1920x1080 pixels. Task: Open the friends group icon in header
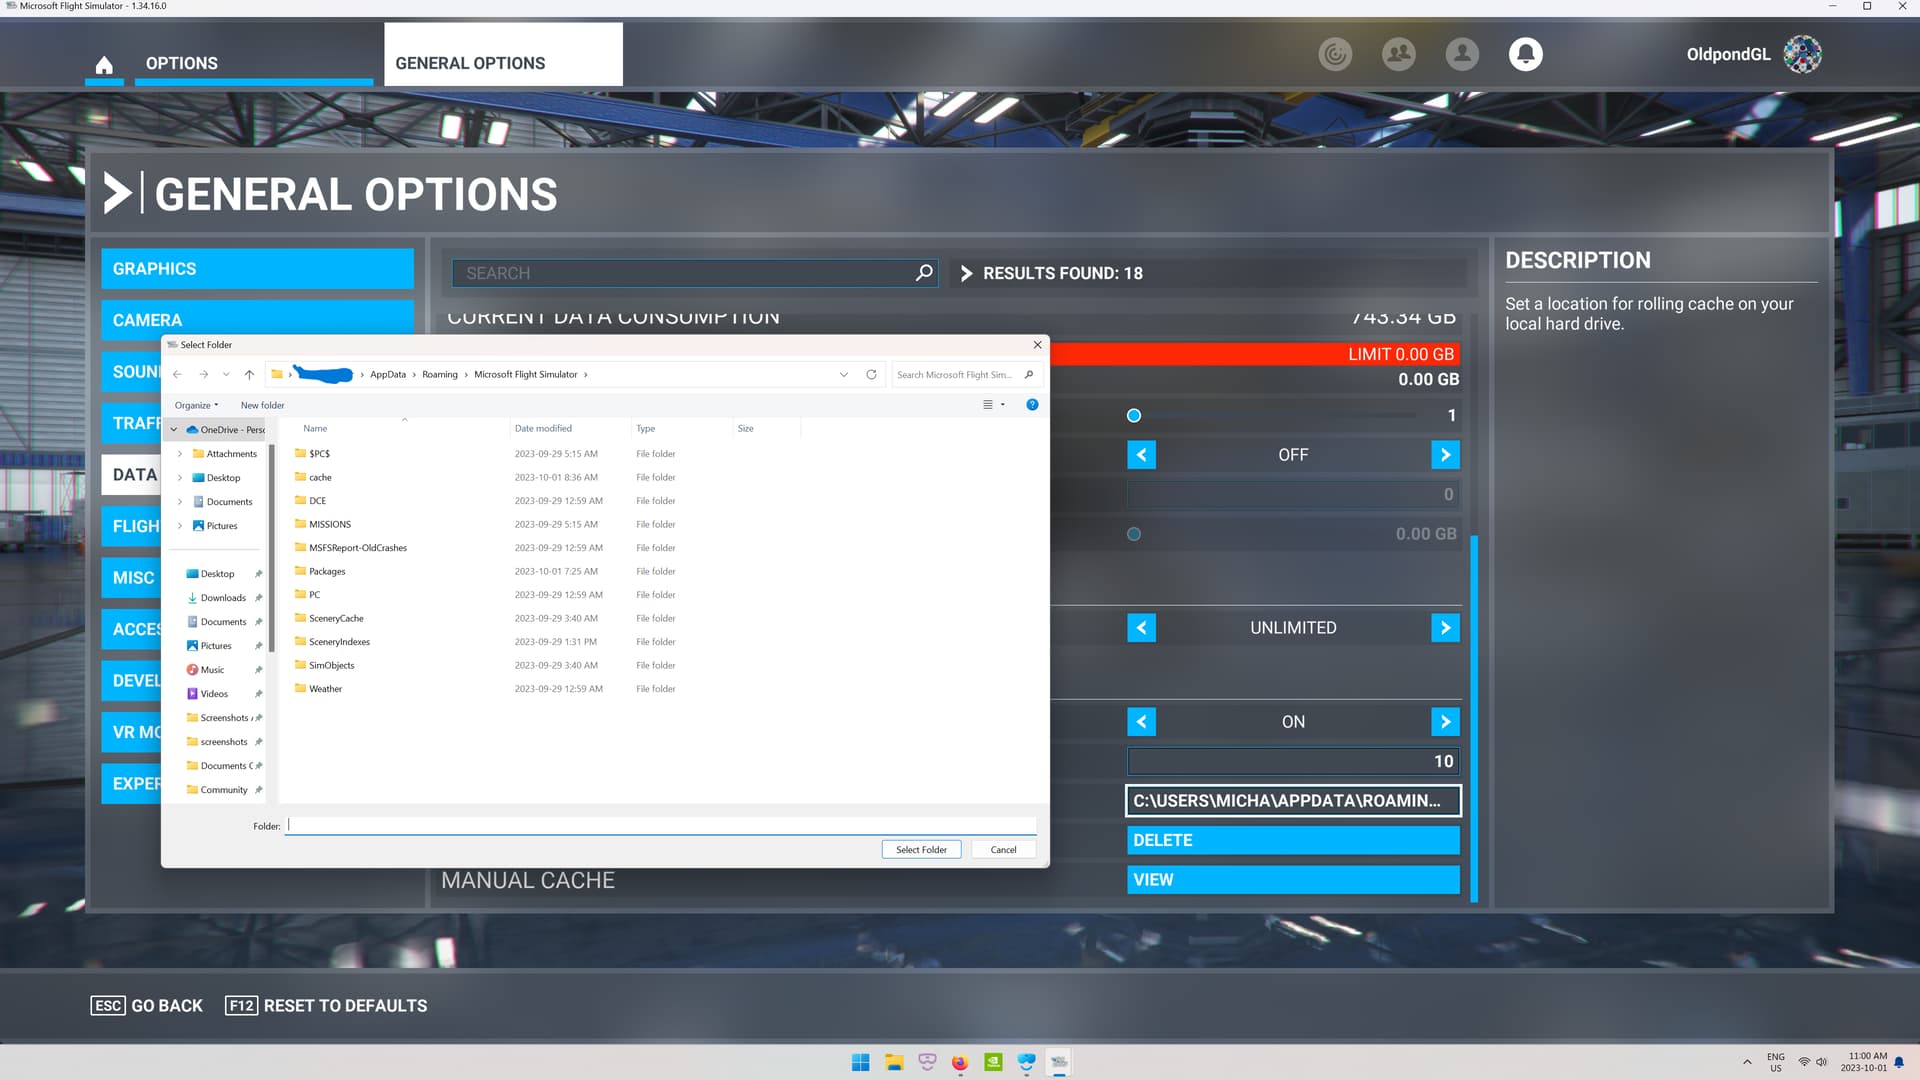1398,54
